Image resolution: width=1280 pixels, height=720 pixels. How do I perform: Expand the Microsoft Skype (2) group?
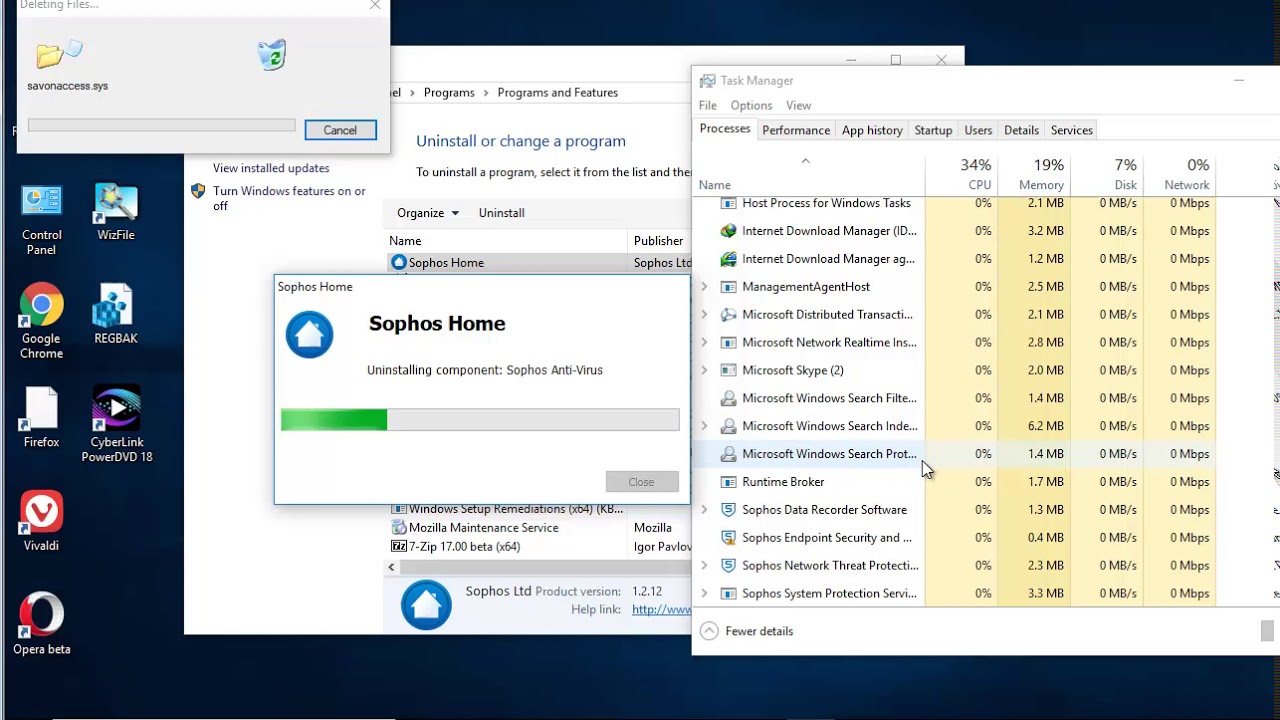click(x=704, y=370)
